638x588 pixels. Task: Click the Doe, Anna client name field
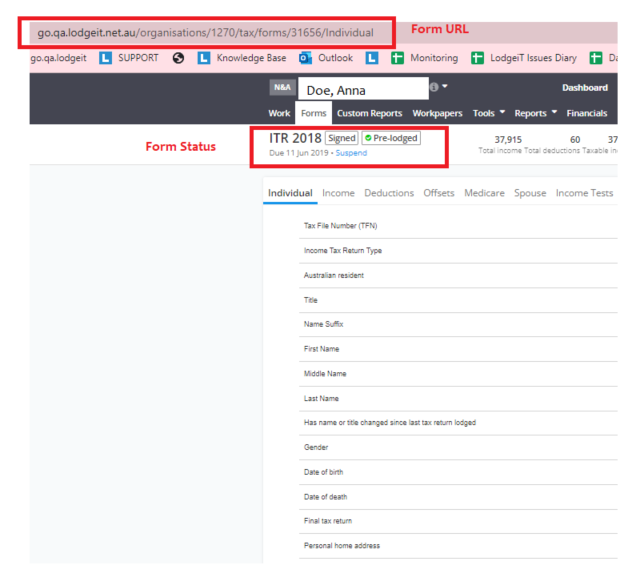pos(363,89)
